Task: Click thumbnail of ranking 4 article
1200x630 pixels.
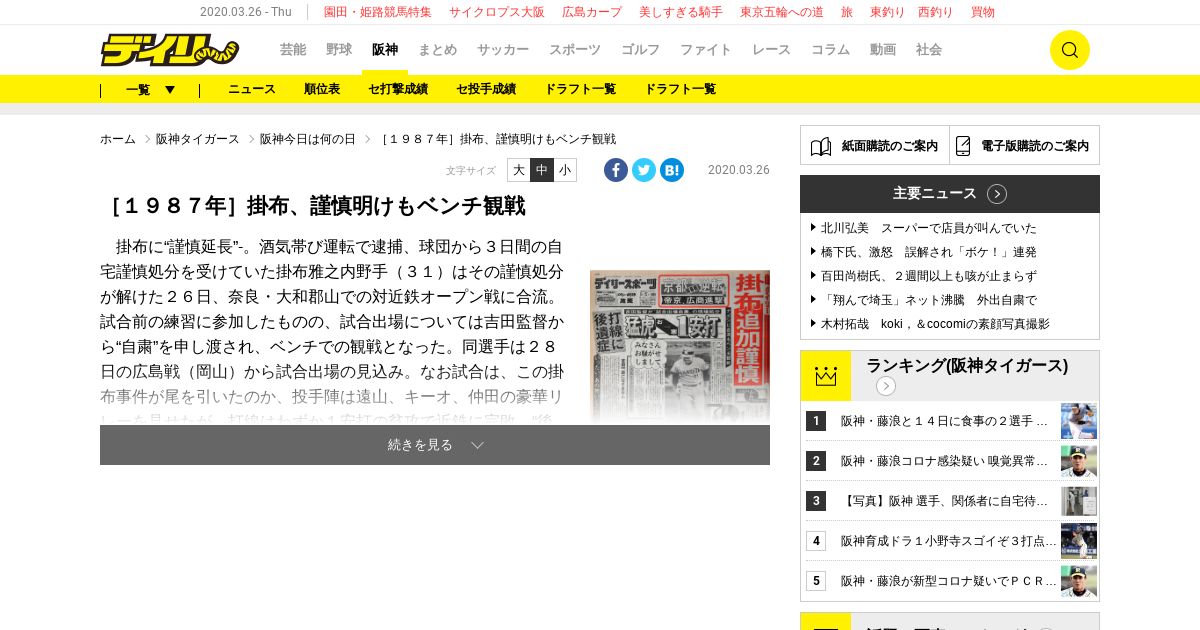Action: (1079, 541)
